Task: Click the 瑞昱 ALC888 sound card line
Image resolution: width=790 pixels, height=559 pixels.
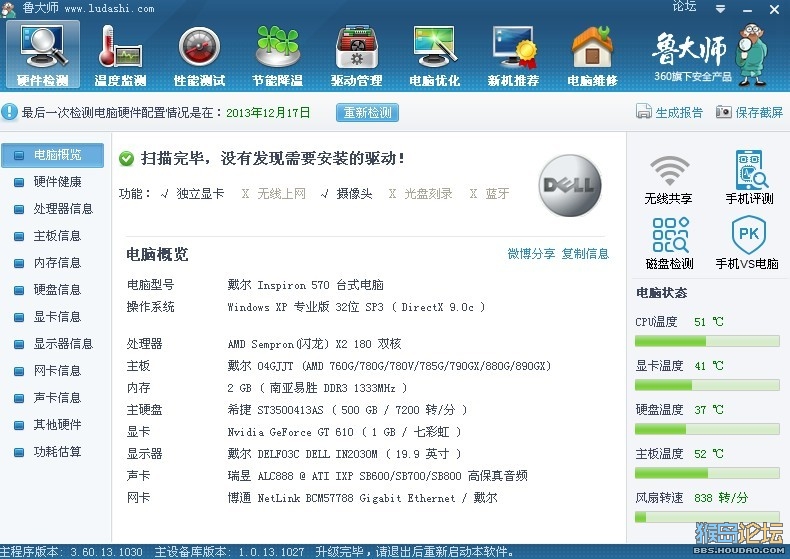Action: click(x=377, y=476)
